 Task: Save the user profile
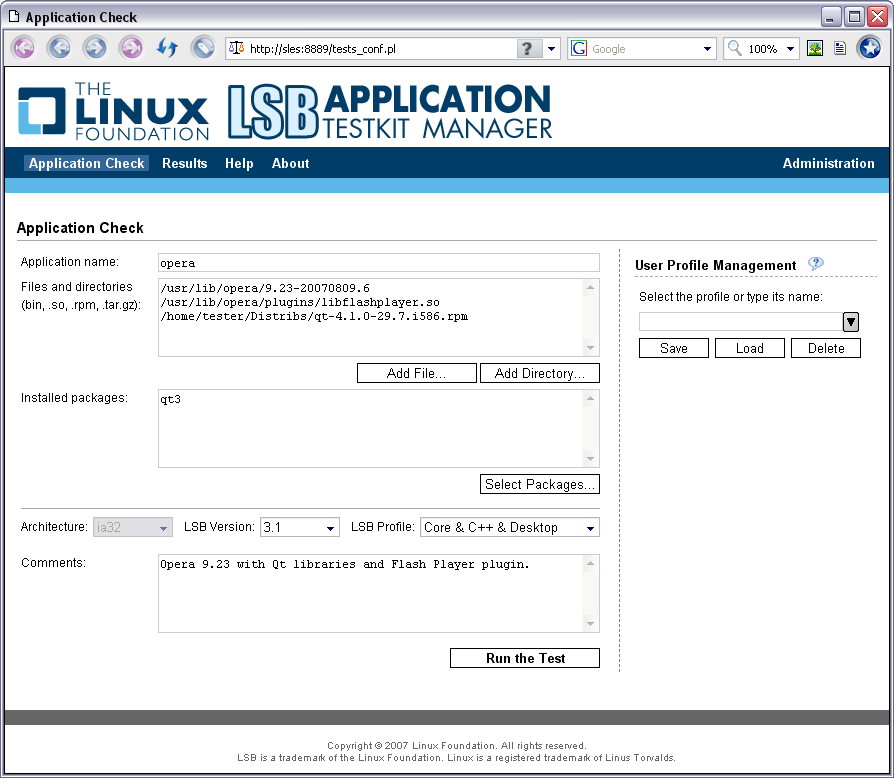(x=674, y=348)
